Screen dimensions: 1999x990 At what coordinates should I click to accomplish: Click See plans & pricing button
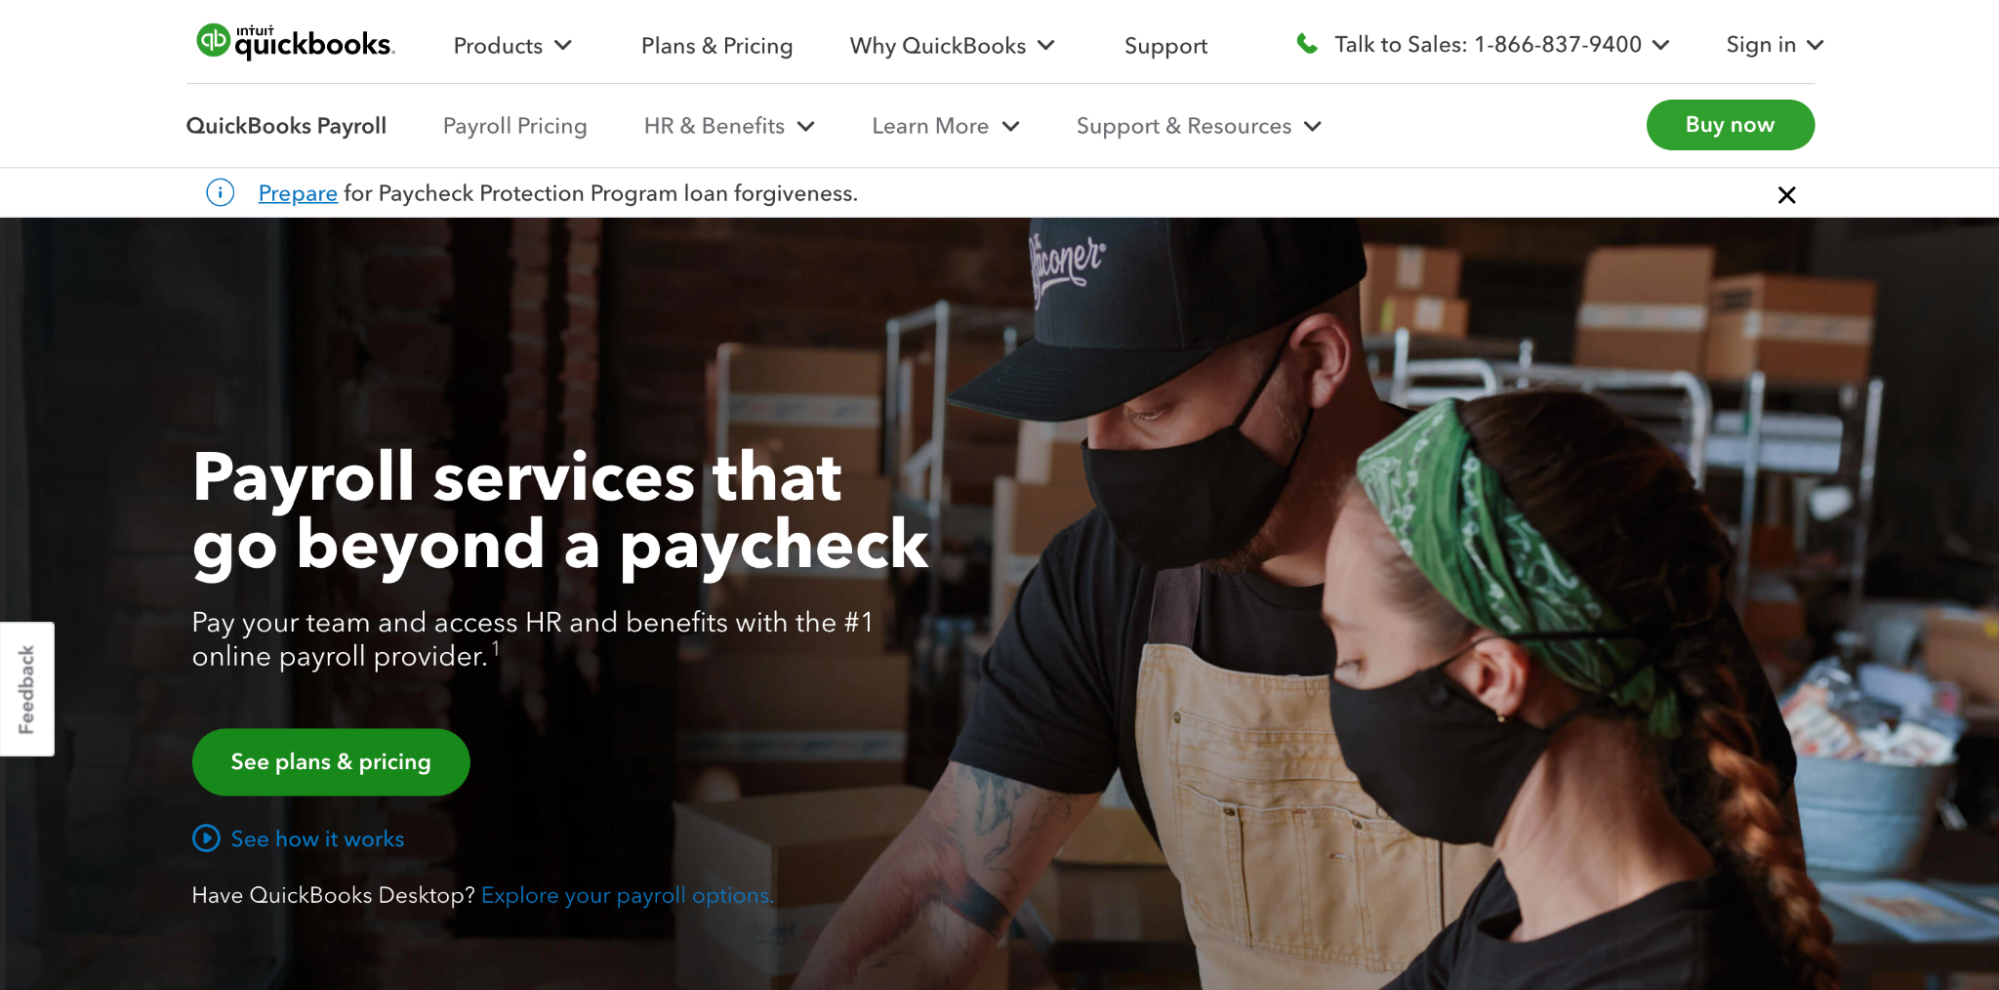331,762
